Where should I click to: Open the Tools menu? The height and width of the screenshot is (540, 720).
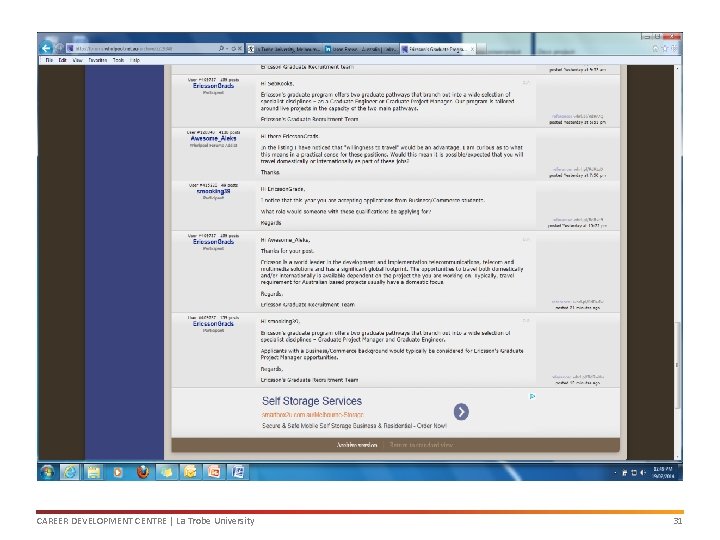118,60
